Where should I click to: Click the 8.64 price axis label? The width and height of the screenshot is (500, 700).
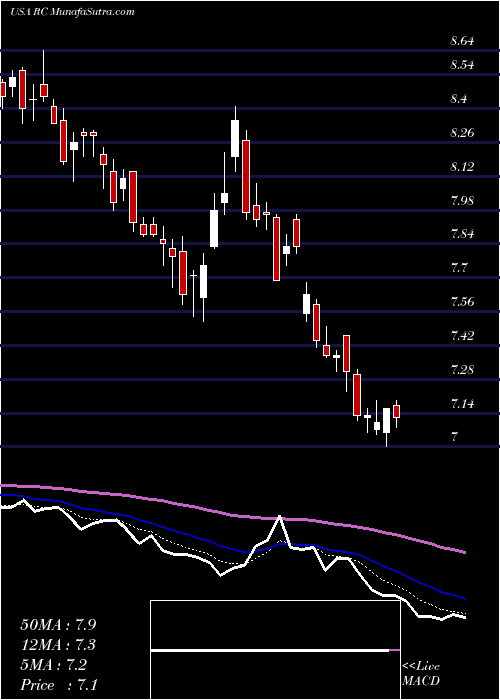coord(462,42)
